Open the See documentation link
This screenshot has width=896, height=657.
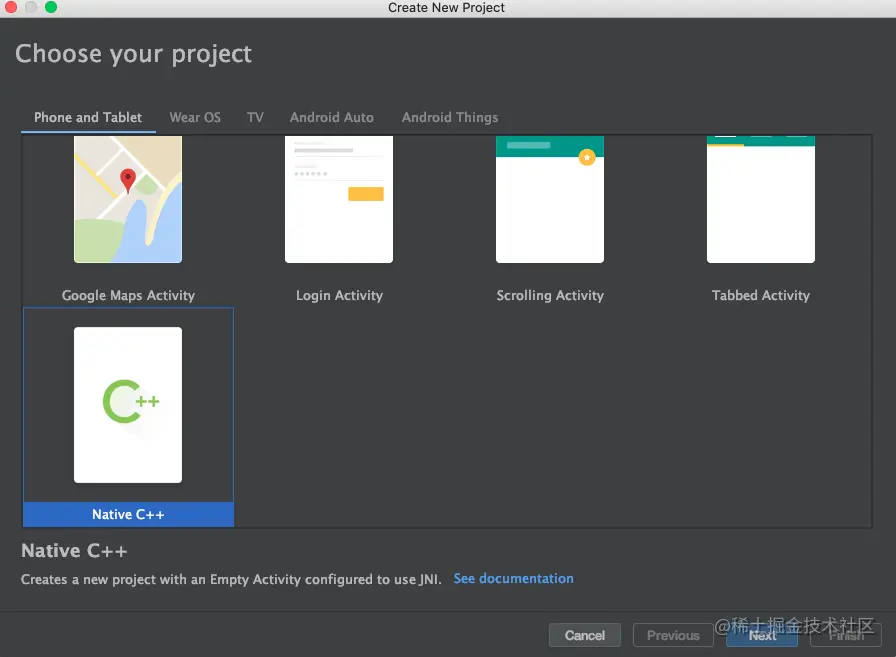tap(513, 579)
